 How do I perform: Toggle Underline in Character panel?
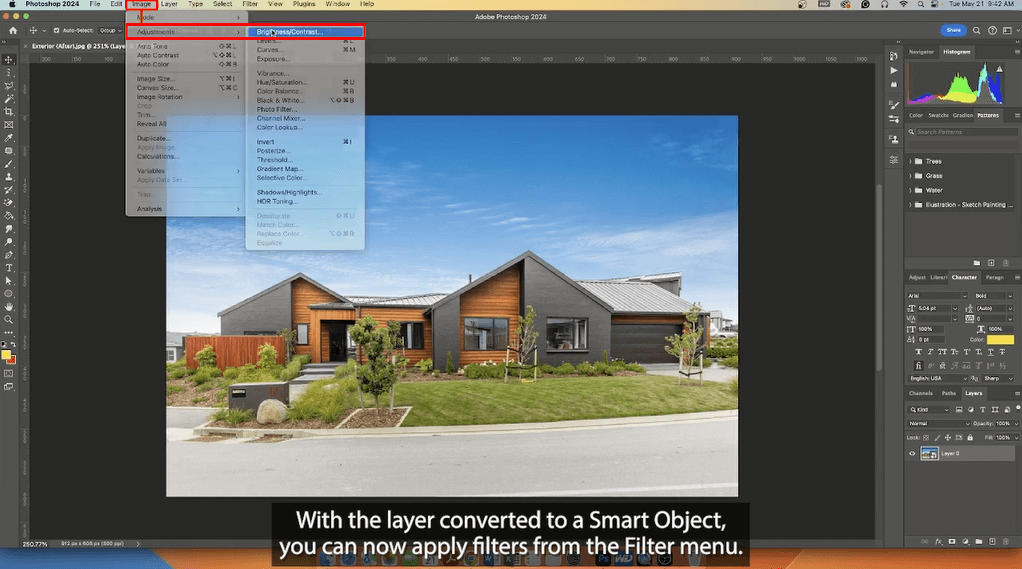pyautogui.click(x=991, y=352)
